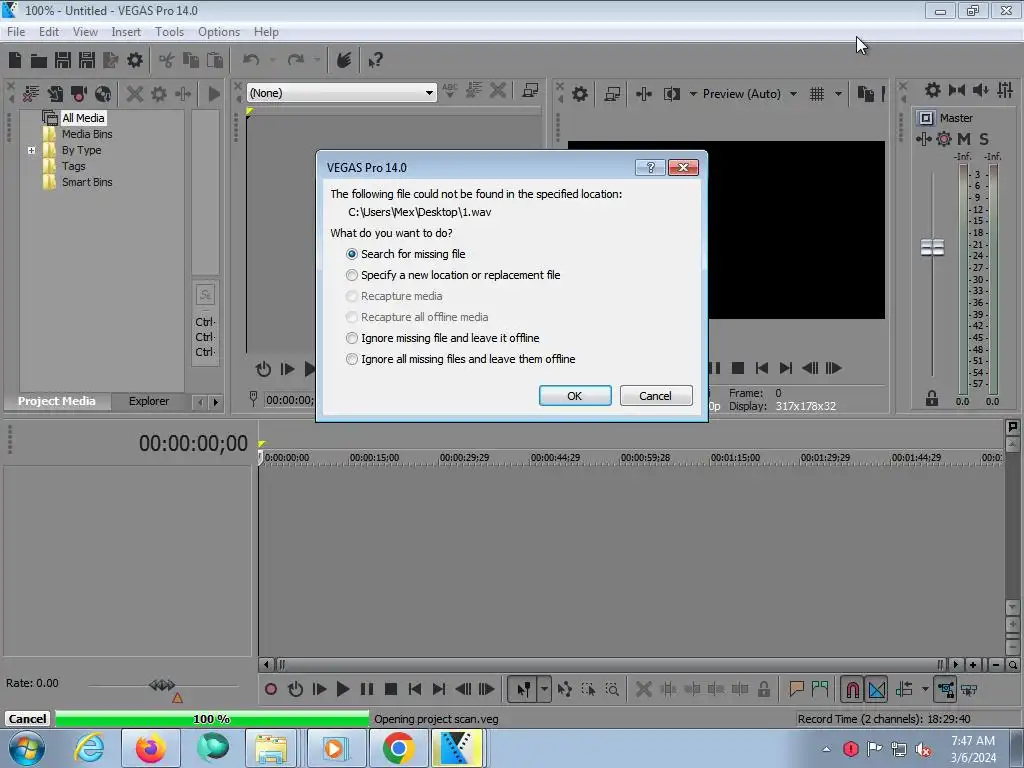Click the 00:00:15;00 mark on the ruler
The height and width of the screenshot is (768, 1024).
coord(374,458)
